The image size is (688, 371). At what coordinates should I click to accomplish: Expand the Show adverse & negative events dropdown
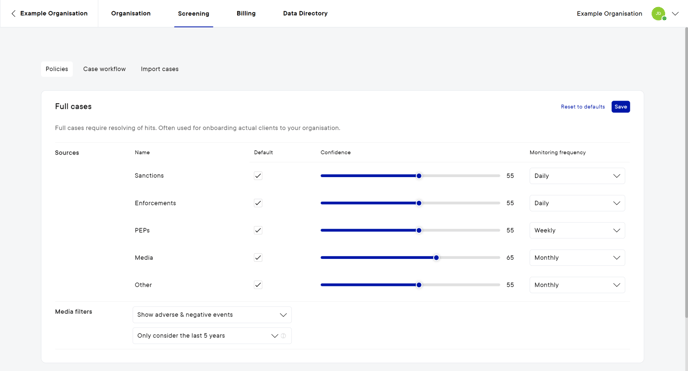[212, 315]
